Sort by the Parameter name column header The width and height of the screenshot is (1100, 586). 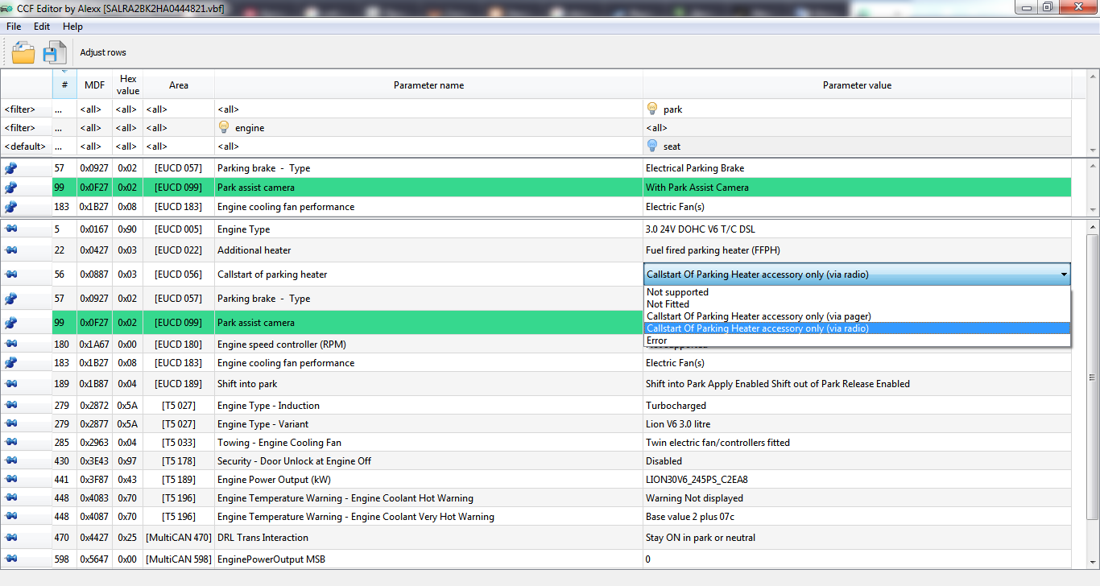(429, 85)
